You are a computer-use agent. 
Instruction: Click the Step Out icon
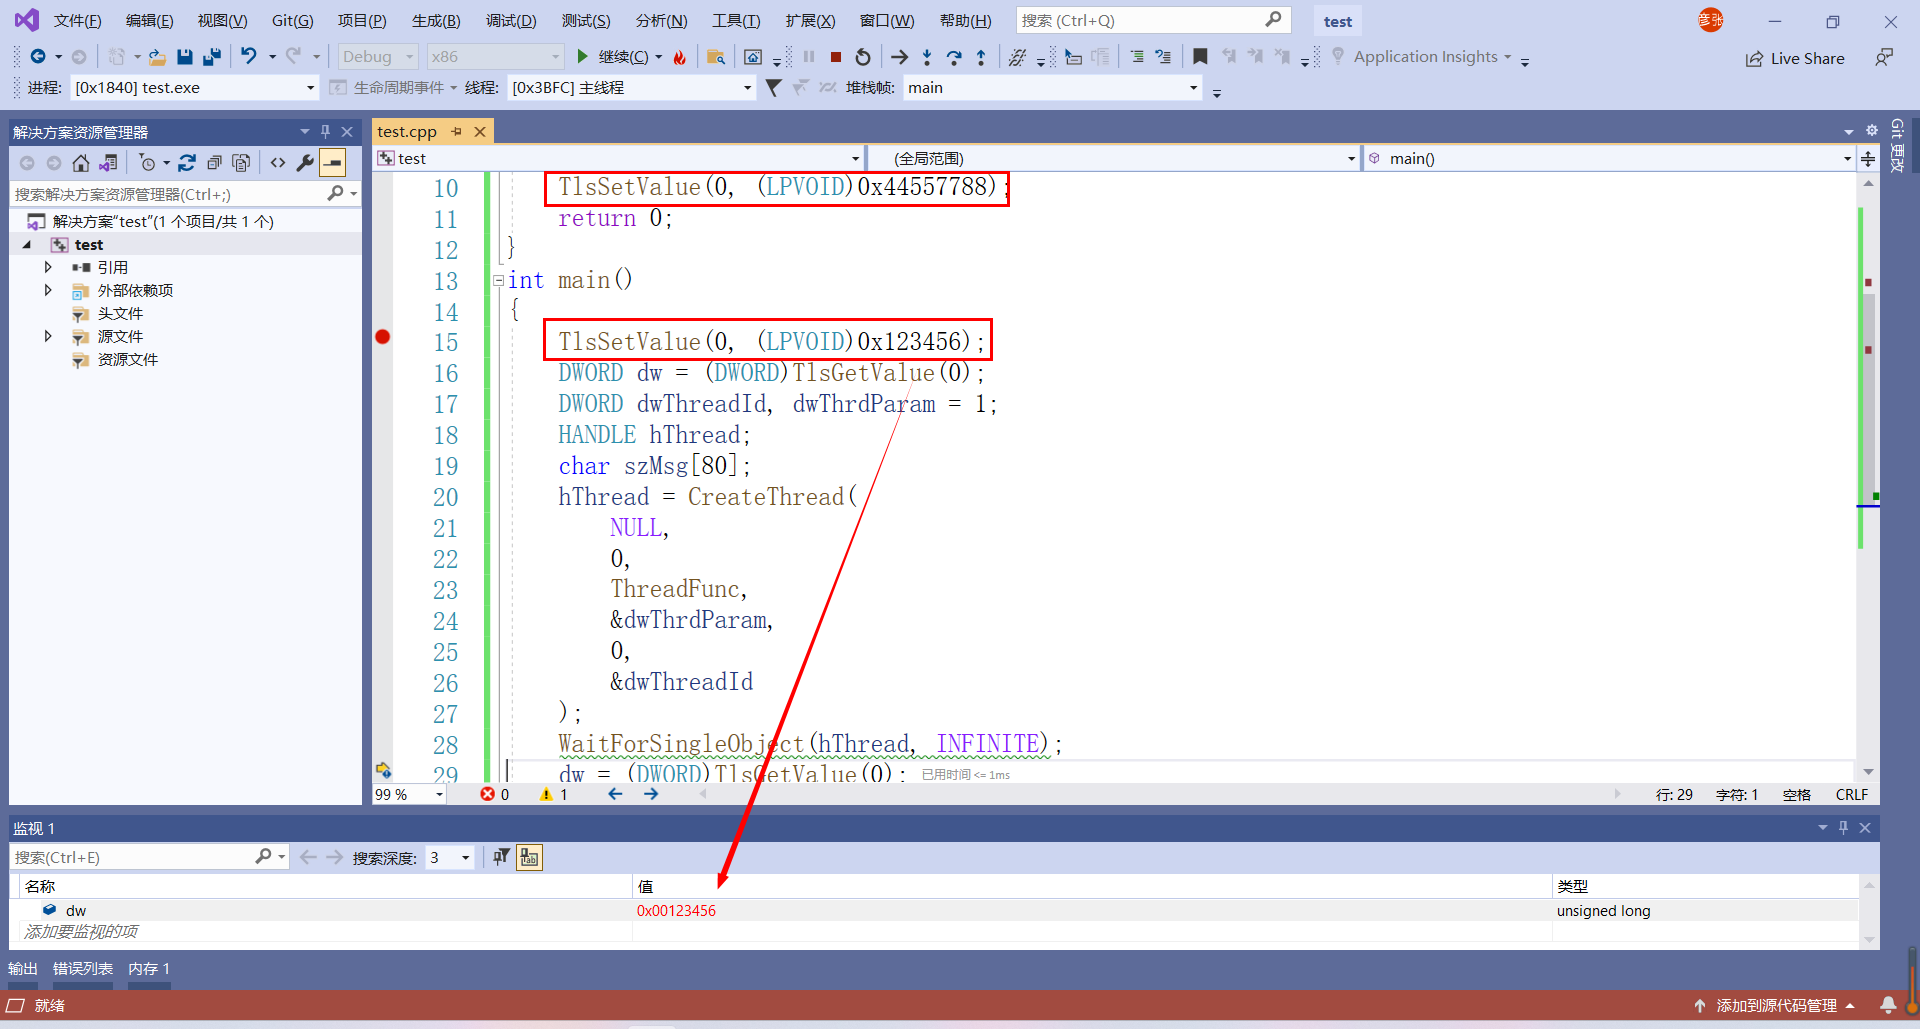981,57
